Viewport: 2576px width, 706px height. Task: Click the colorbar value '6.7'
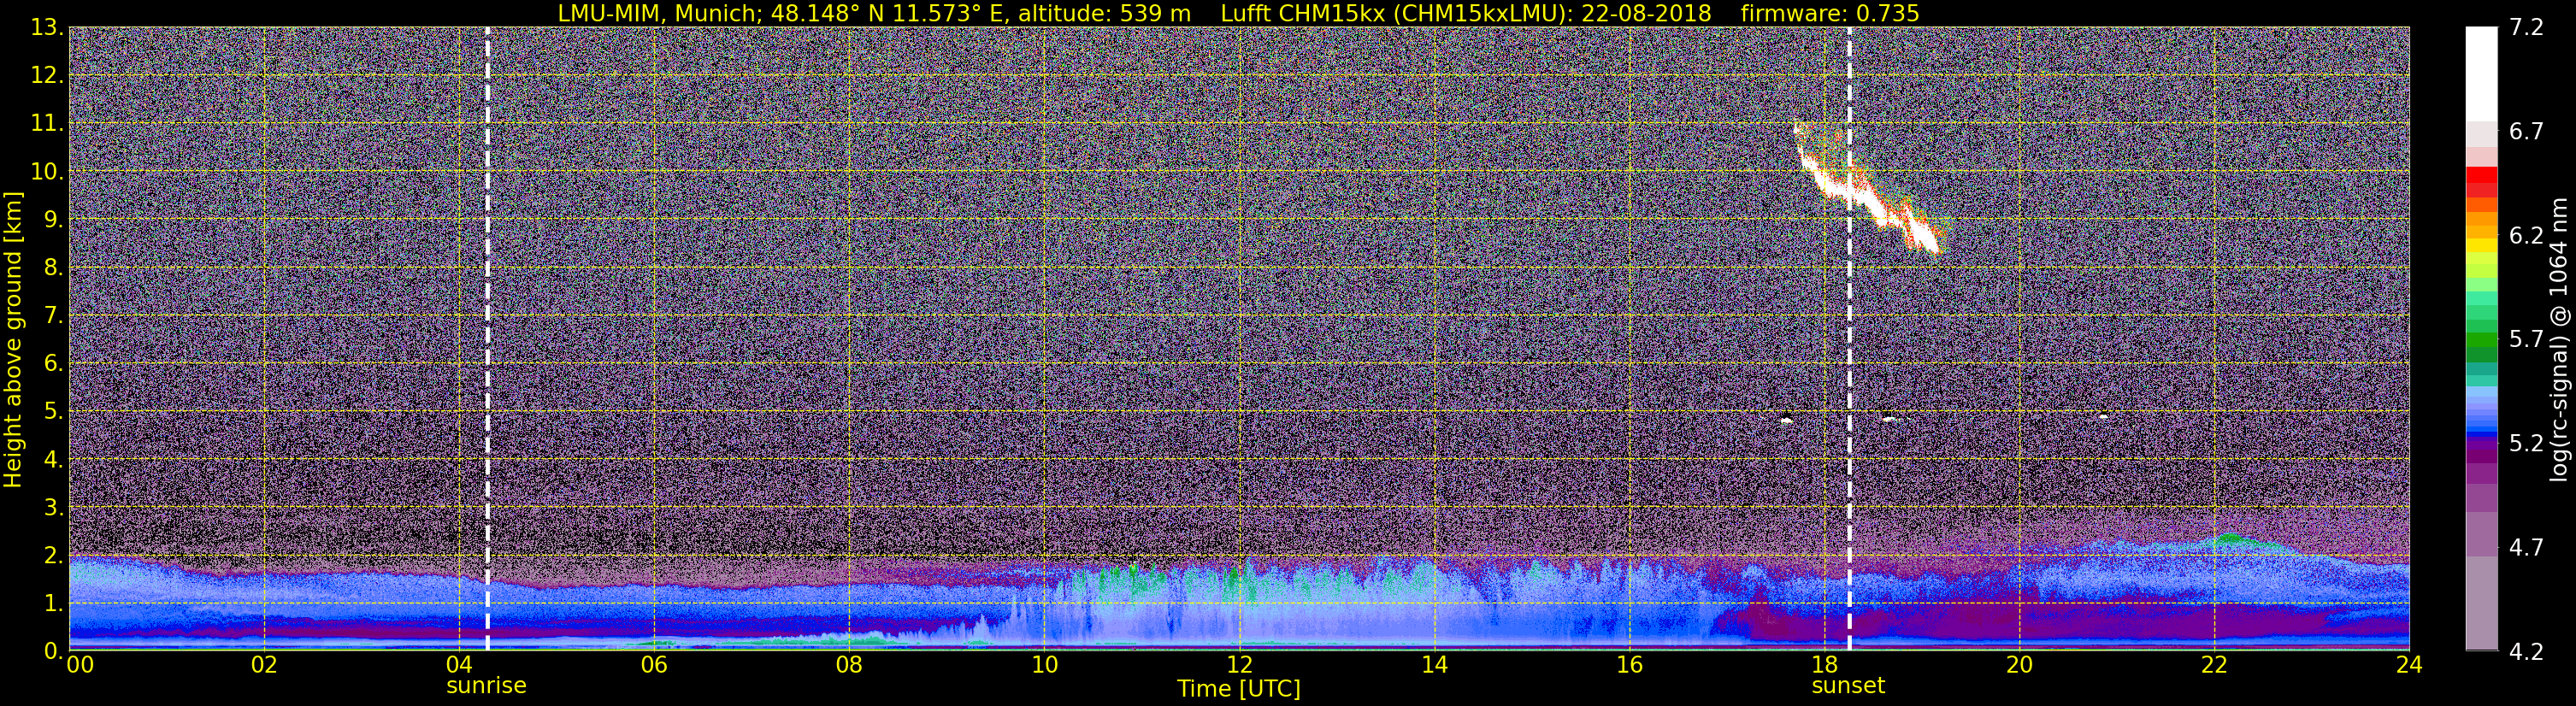[2527, 131]
